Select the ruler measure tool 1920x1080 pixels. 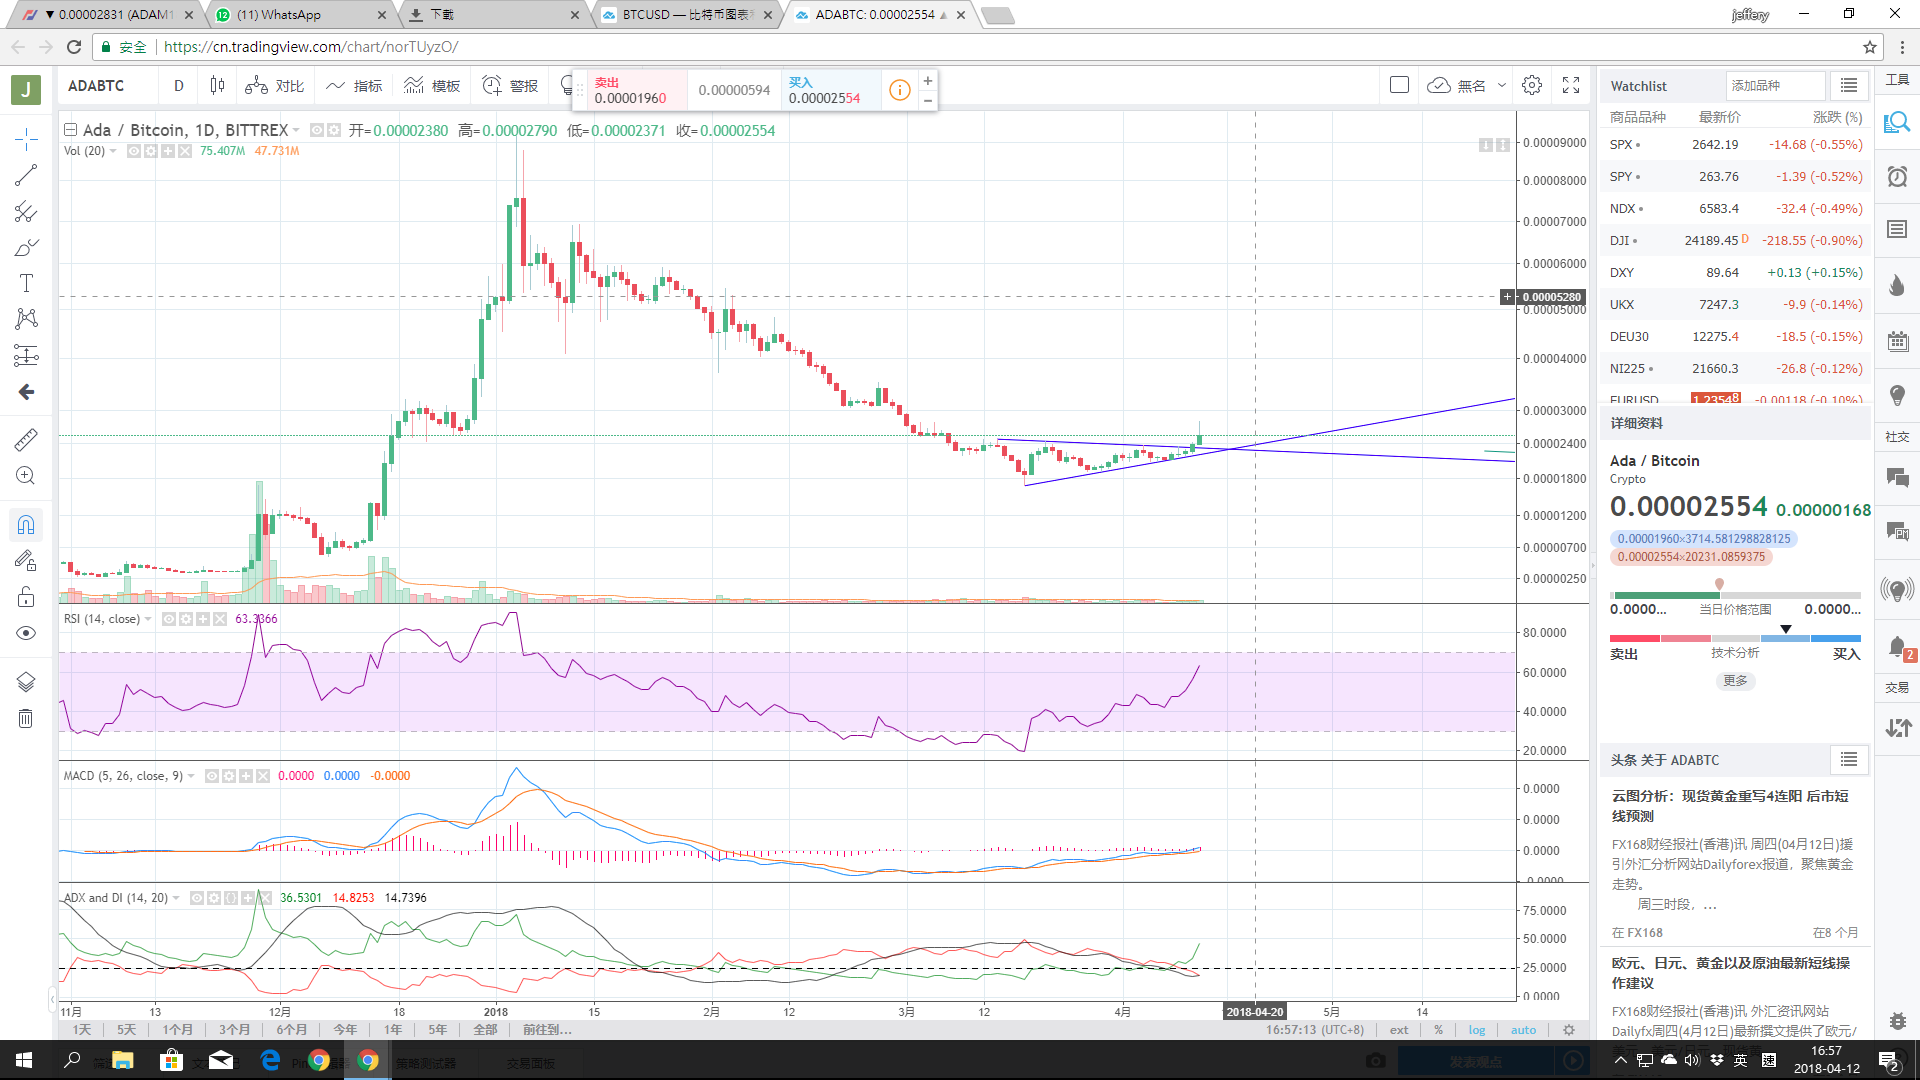(x=26, y=439)
